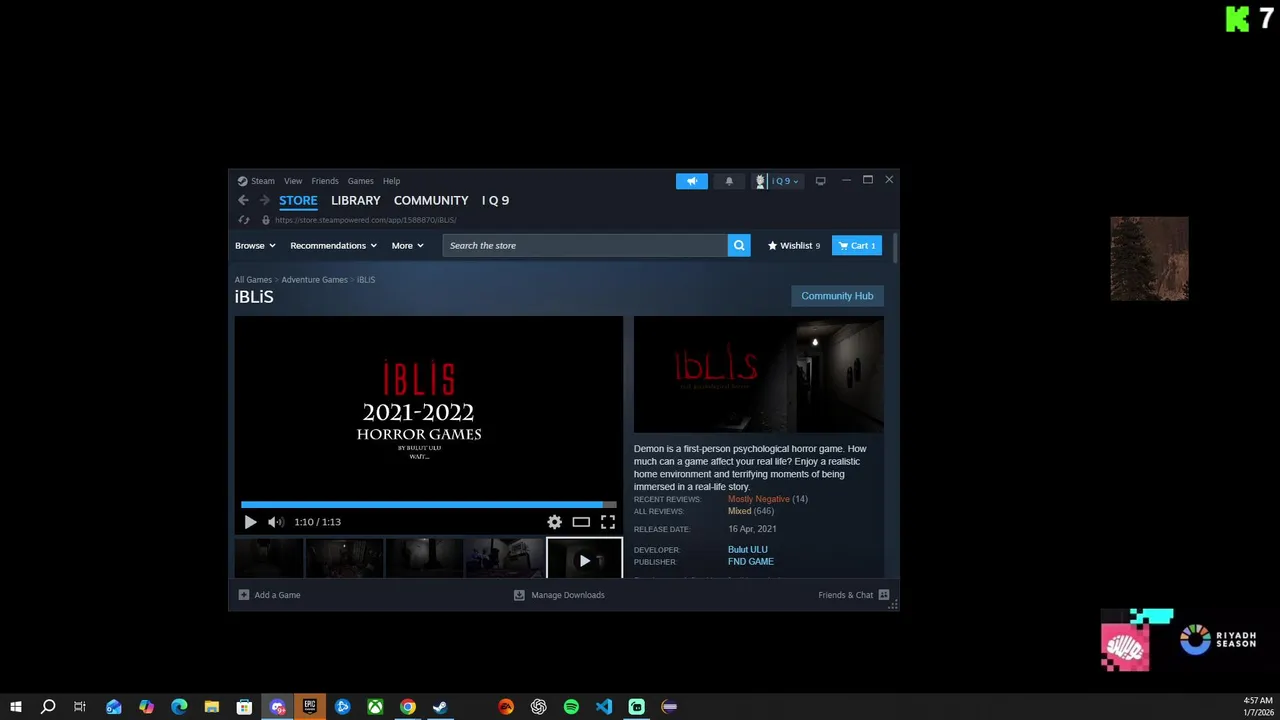The width and height of the screenshot is (1280, 720).
Task: Select the second screenshot thumbnail
Action: pyautogui.click(x=345, y=559)
